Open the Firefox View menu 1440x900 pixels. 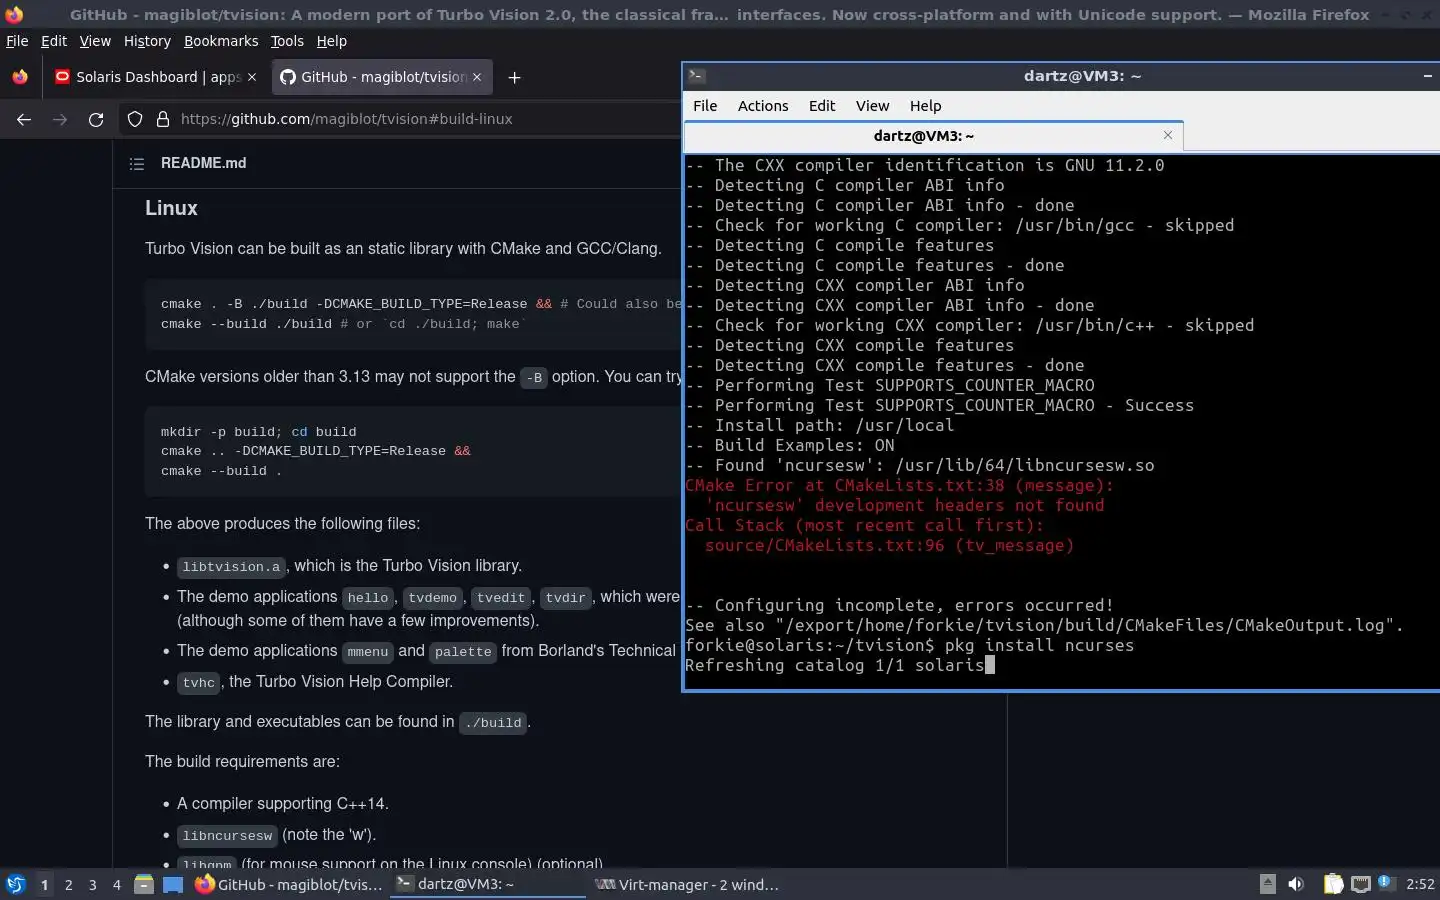(95, 41)
